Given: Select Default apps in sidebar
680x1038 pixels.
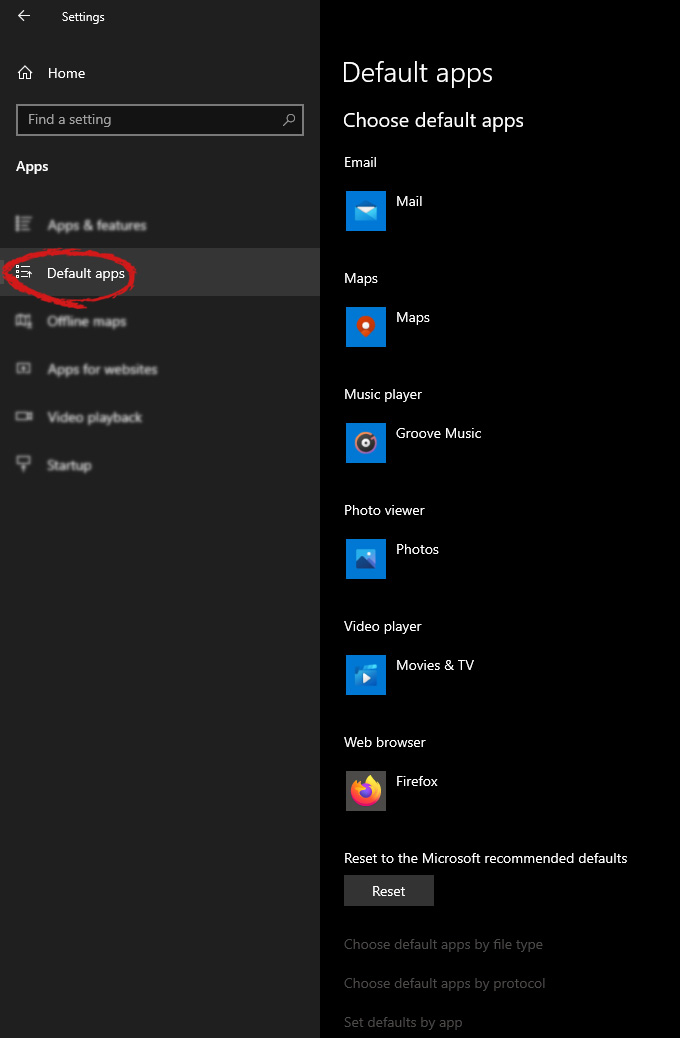Looking at the screenshot, I should tap(160, 272).
